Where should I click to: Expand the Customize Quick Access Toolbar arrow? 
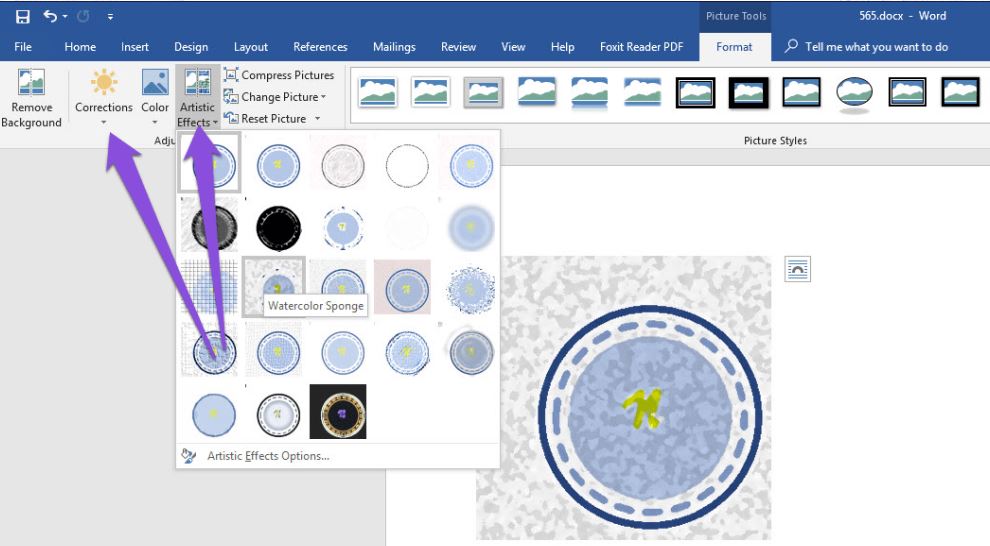click(x=110, y=17)
